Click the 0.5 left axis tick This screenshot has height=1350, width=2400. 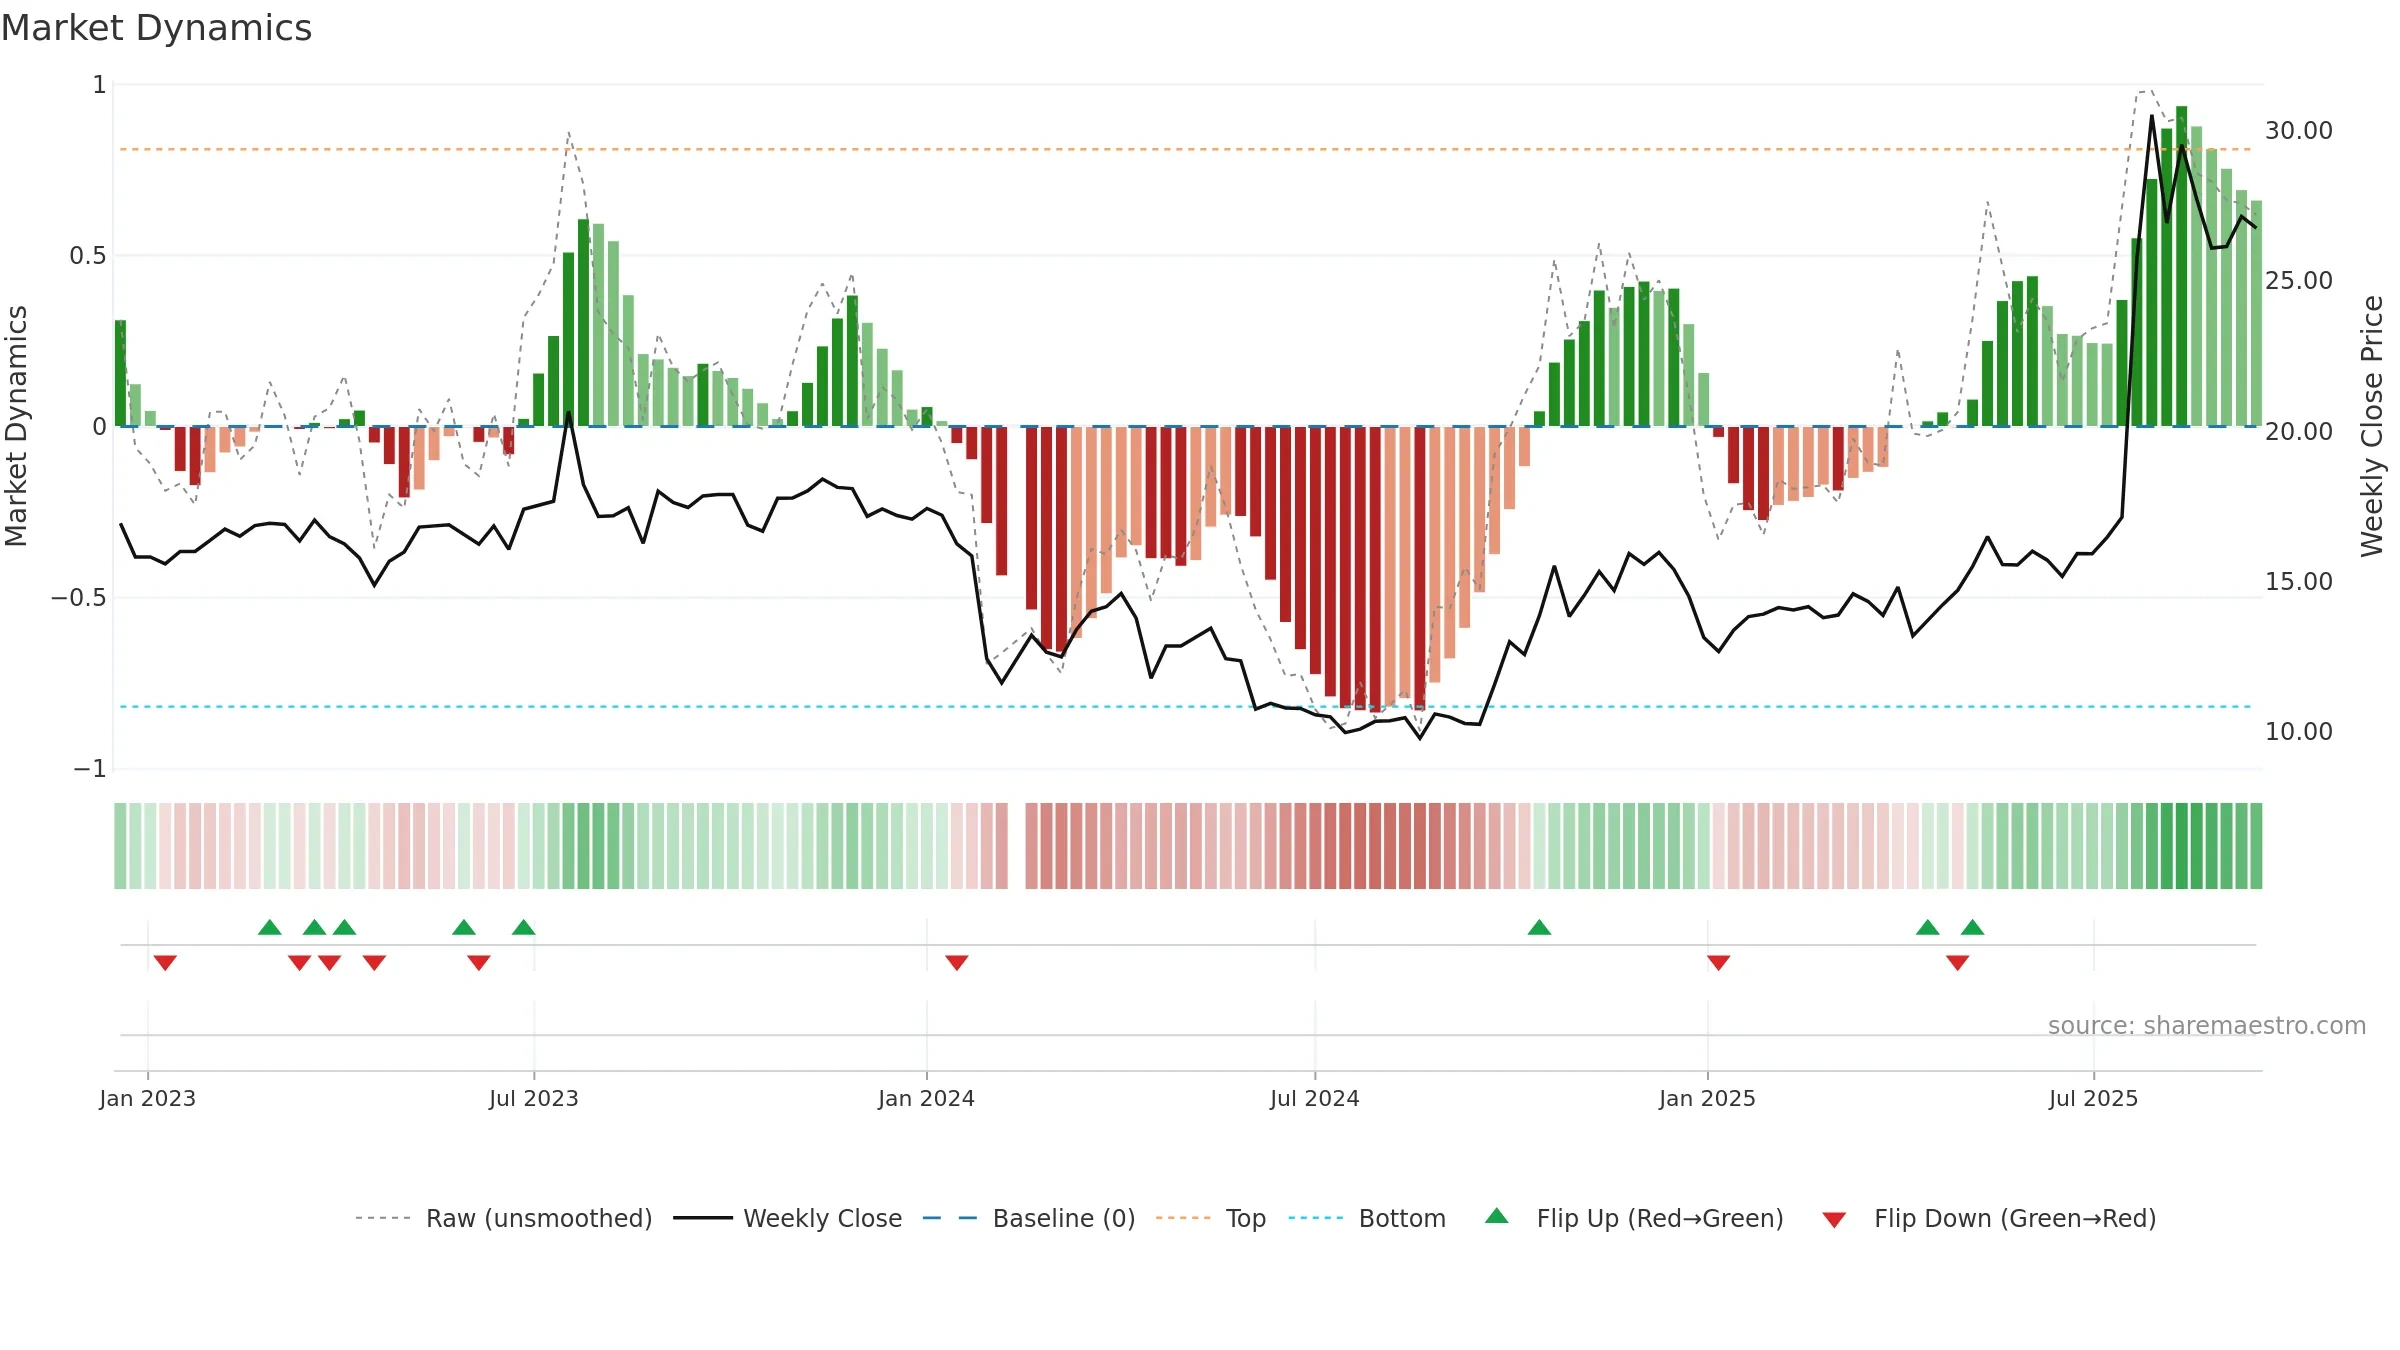(88, 256)
